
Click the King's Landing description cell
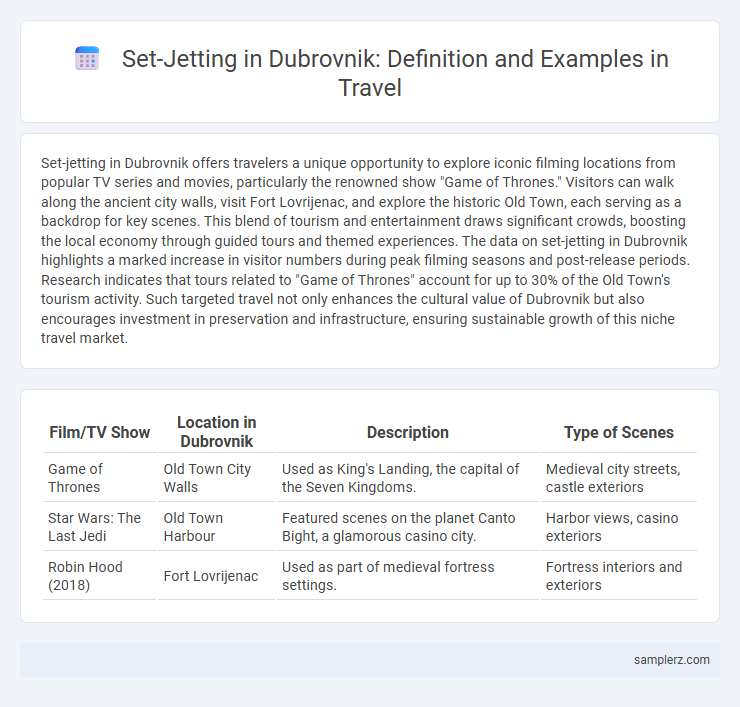(408, 478)
